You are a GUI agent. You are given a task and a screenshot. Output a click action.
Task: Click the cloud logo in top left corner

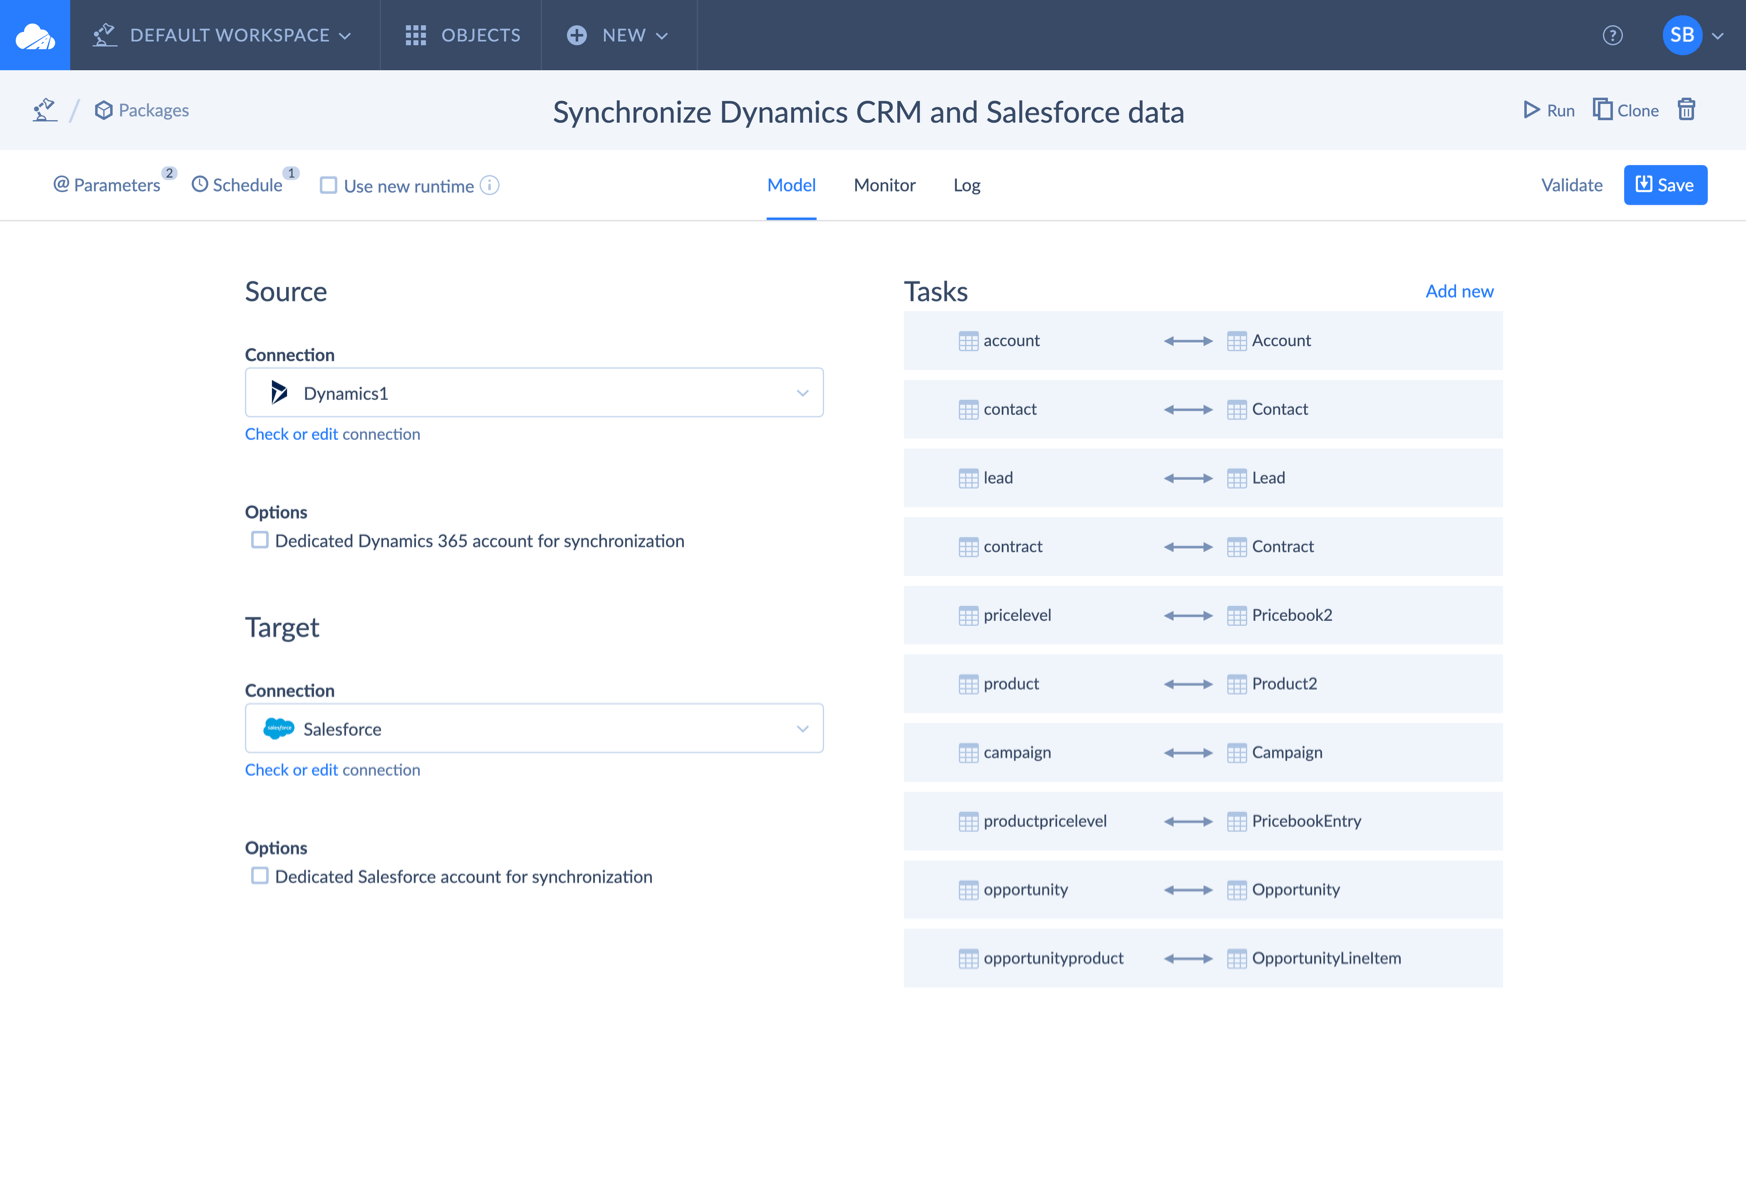coord(34,35)
